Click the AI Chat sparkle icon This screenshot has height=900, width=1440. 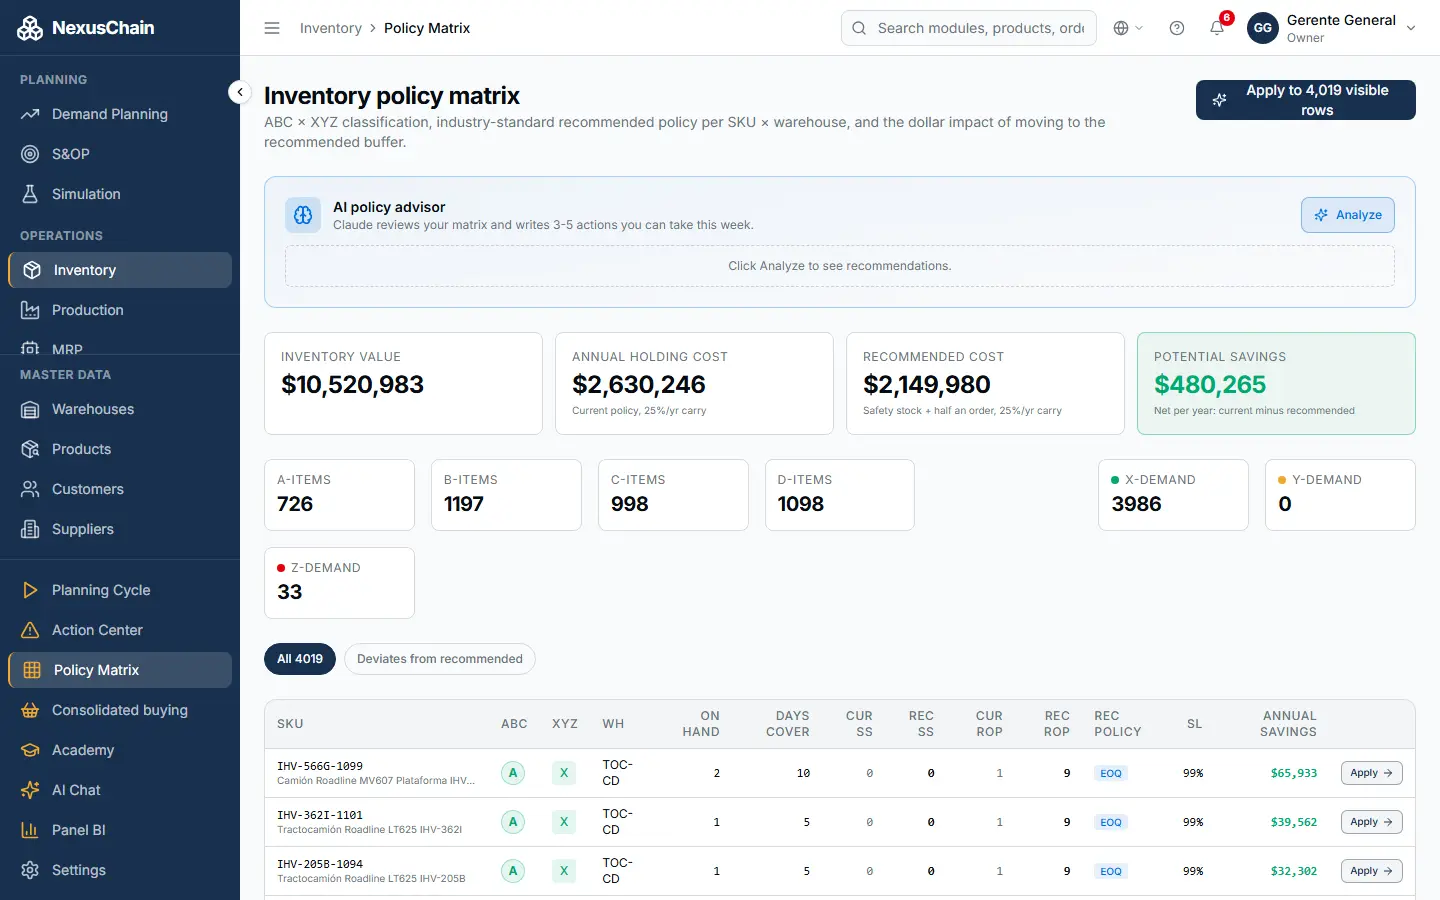click(30, 790)
